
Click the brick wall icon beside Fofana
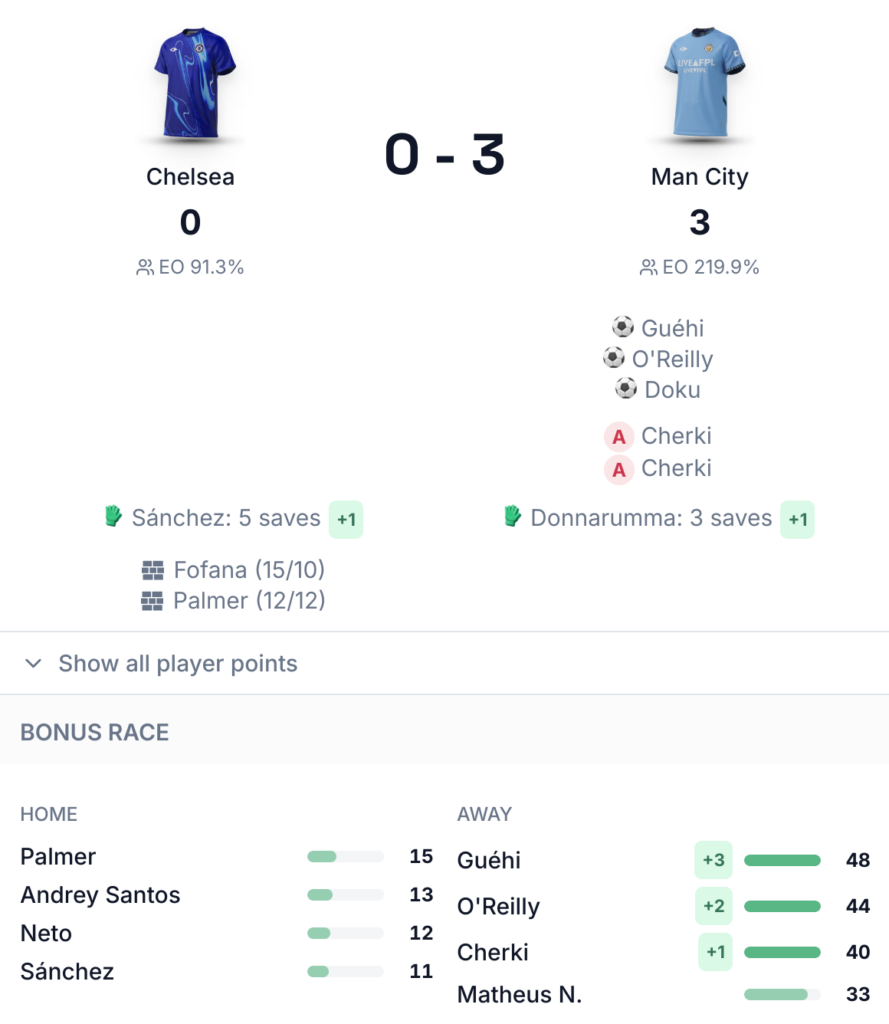[x=153, y=570]
